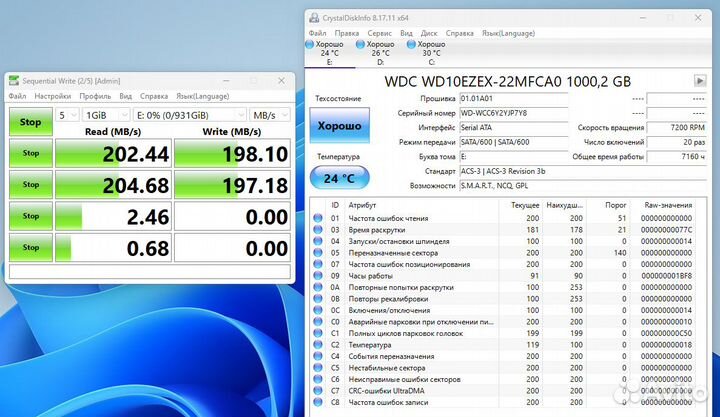720x417 pixels.
Task: Click the CrystalDiskInfo title bar app icon
Action: click(x=314, y=18)
